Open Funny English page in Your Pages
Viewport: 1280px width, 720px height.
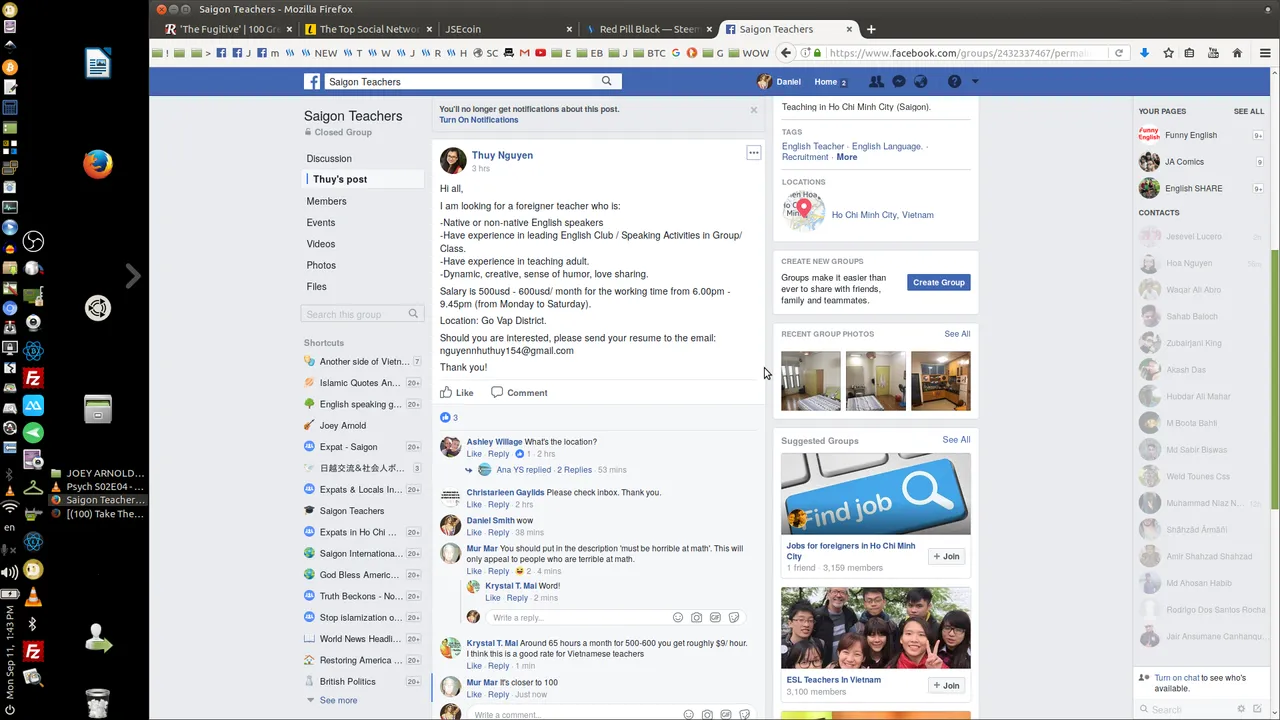1191,135
